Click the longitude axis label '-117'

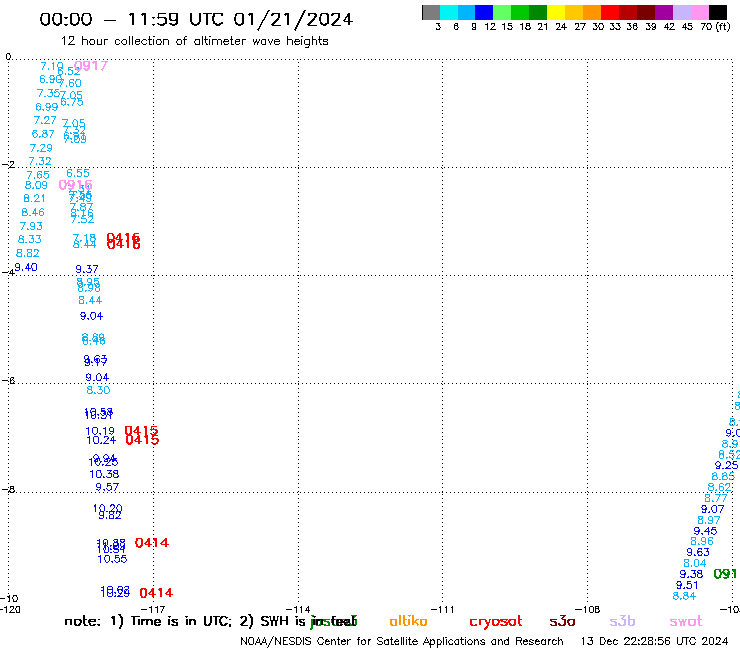pyautogui.click(x=153, y=609)
